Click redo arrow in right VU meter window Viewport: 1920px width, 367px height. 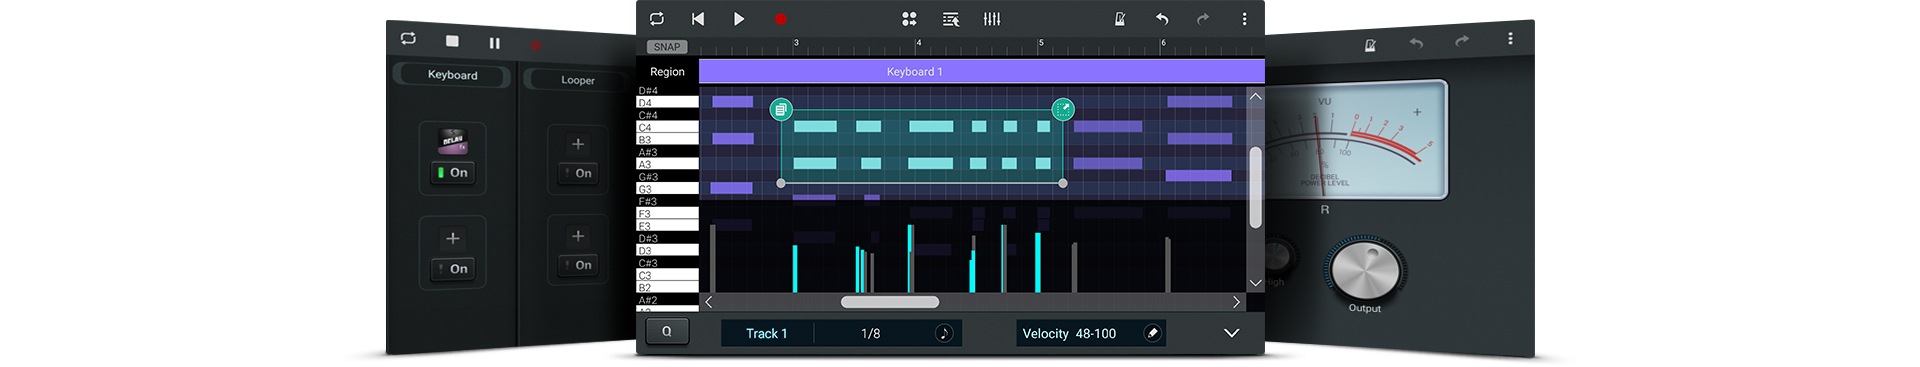click(x=1462, y=41)
